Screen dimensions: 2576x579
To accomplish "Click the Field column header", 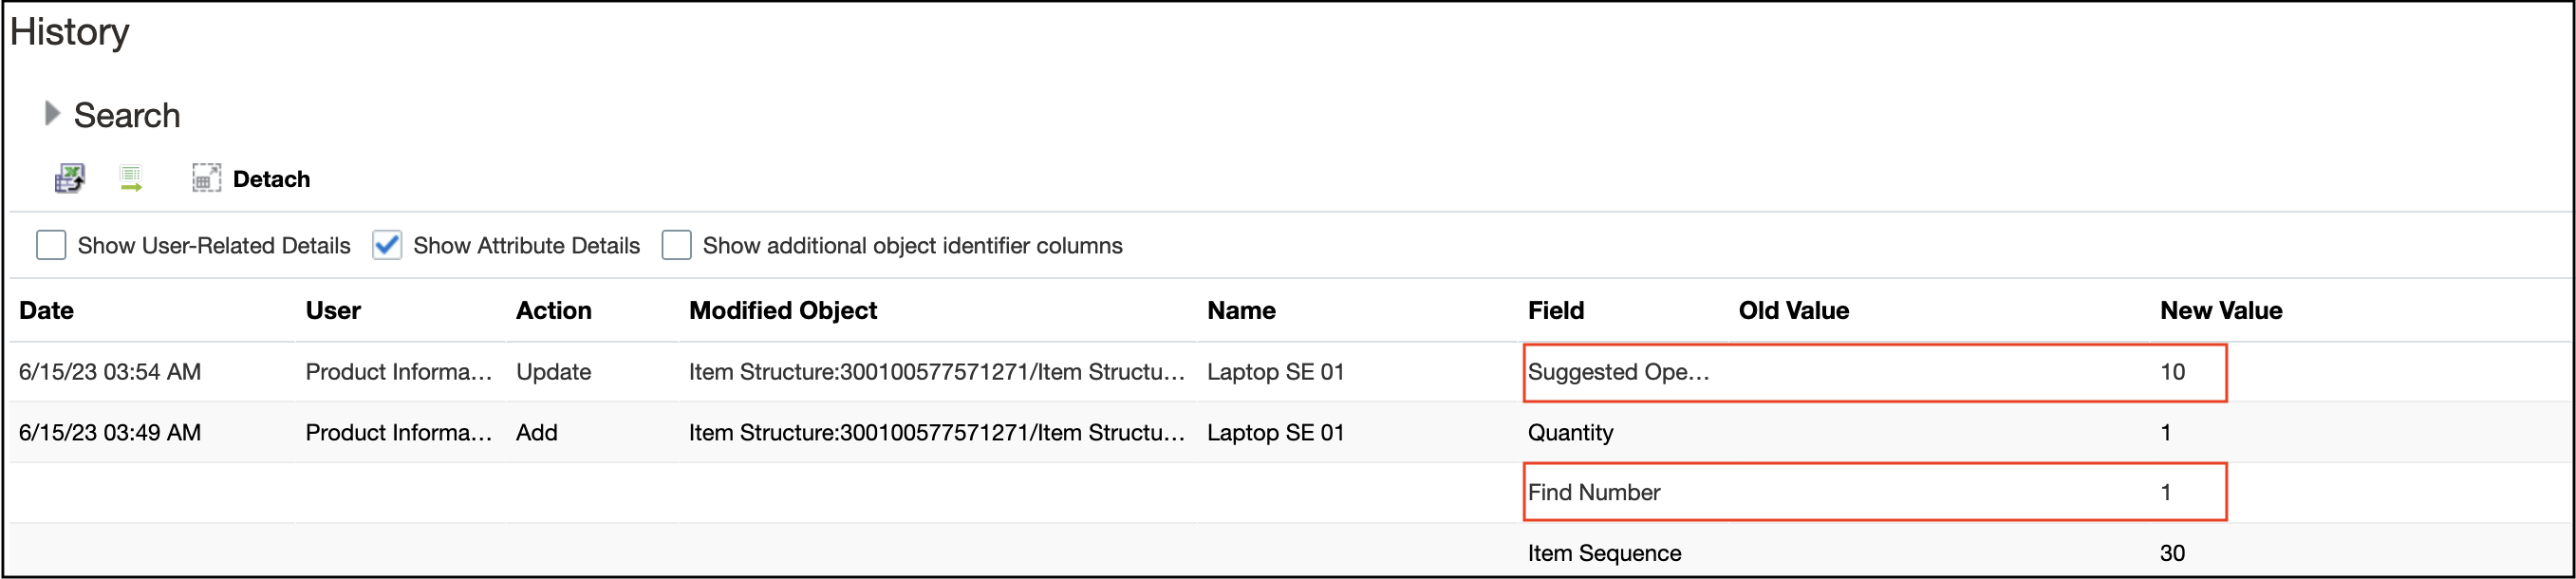I will pos(1555,310).
